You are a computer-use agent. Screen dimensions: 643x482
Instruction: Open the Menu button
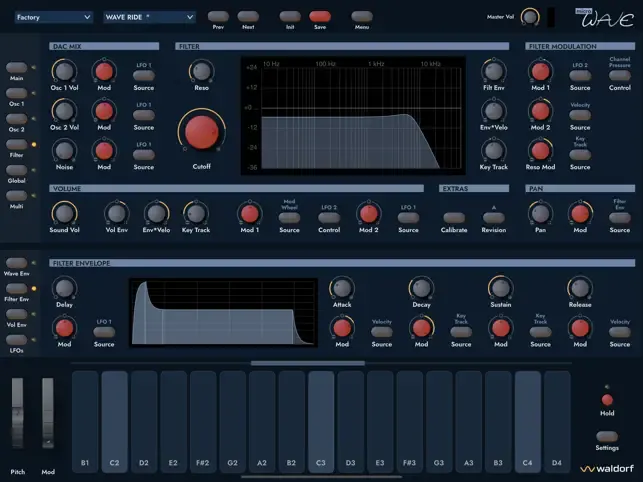point(362,17)
